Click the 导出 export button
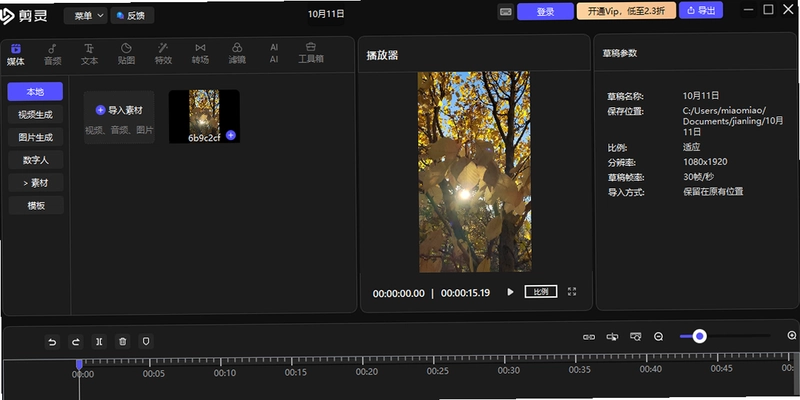The width and height of the screenshot is (800, 400). pyautogui.click(x=701, y=10)
